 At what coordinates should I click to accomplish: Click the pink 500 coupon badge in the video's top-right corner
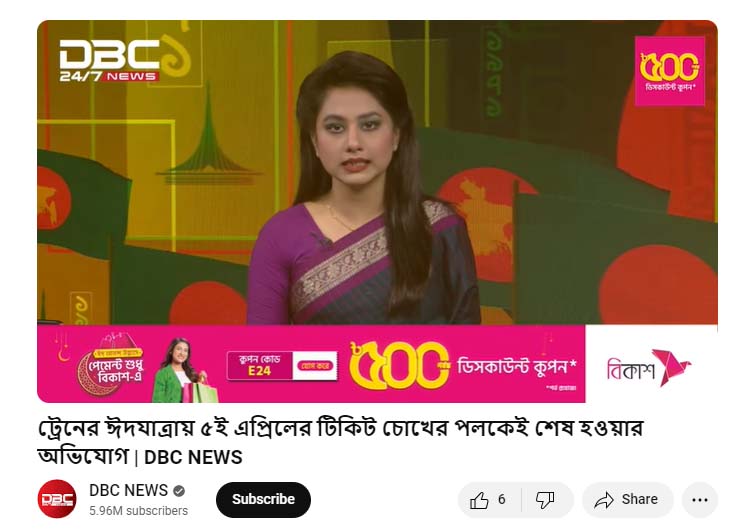[669, 71]
